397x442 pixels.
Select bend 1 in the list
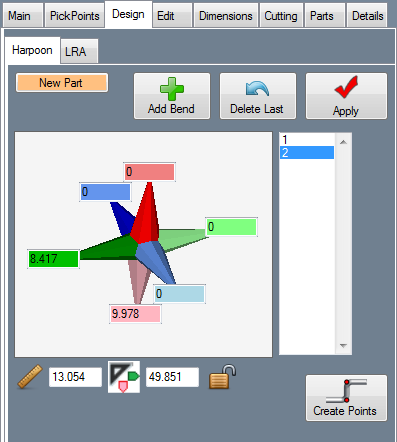coord(307,139)
